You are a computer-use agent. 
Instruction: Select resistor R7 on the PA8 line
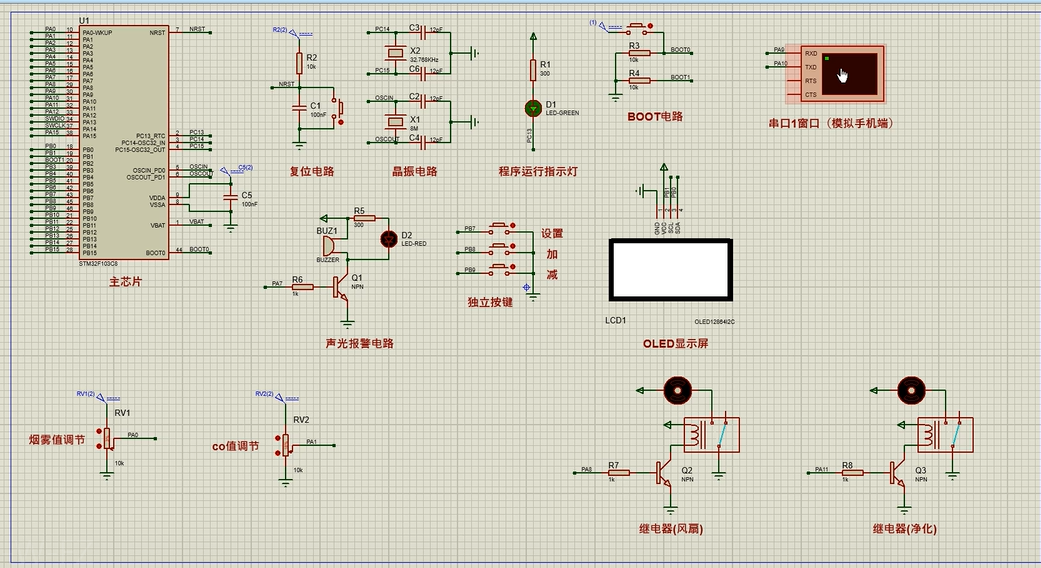click(x=618, y=472)
